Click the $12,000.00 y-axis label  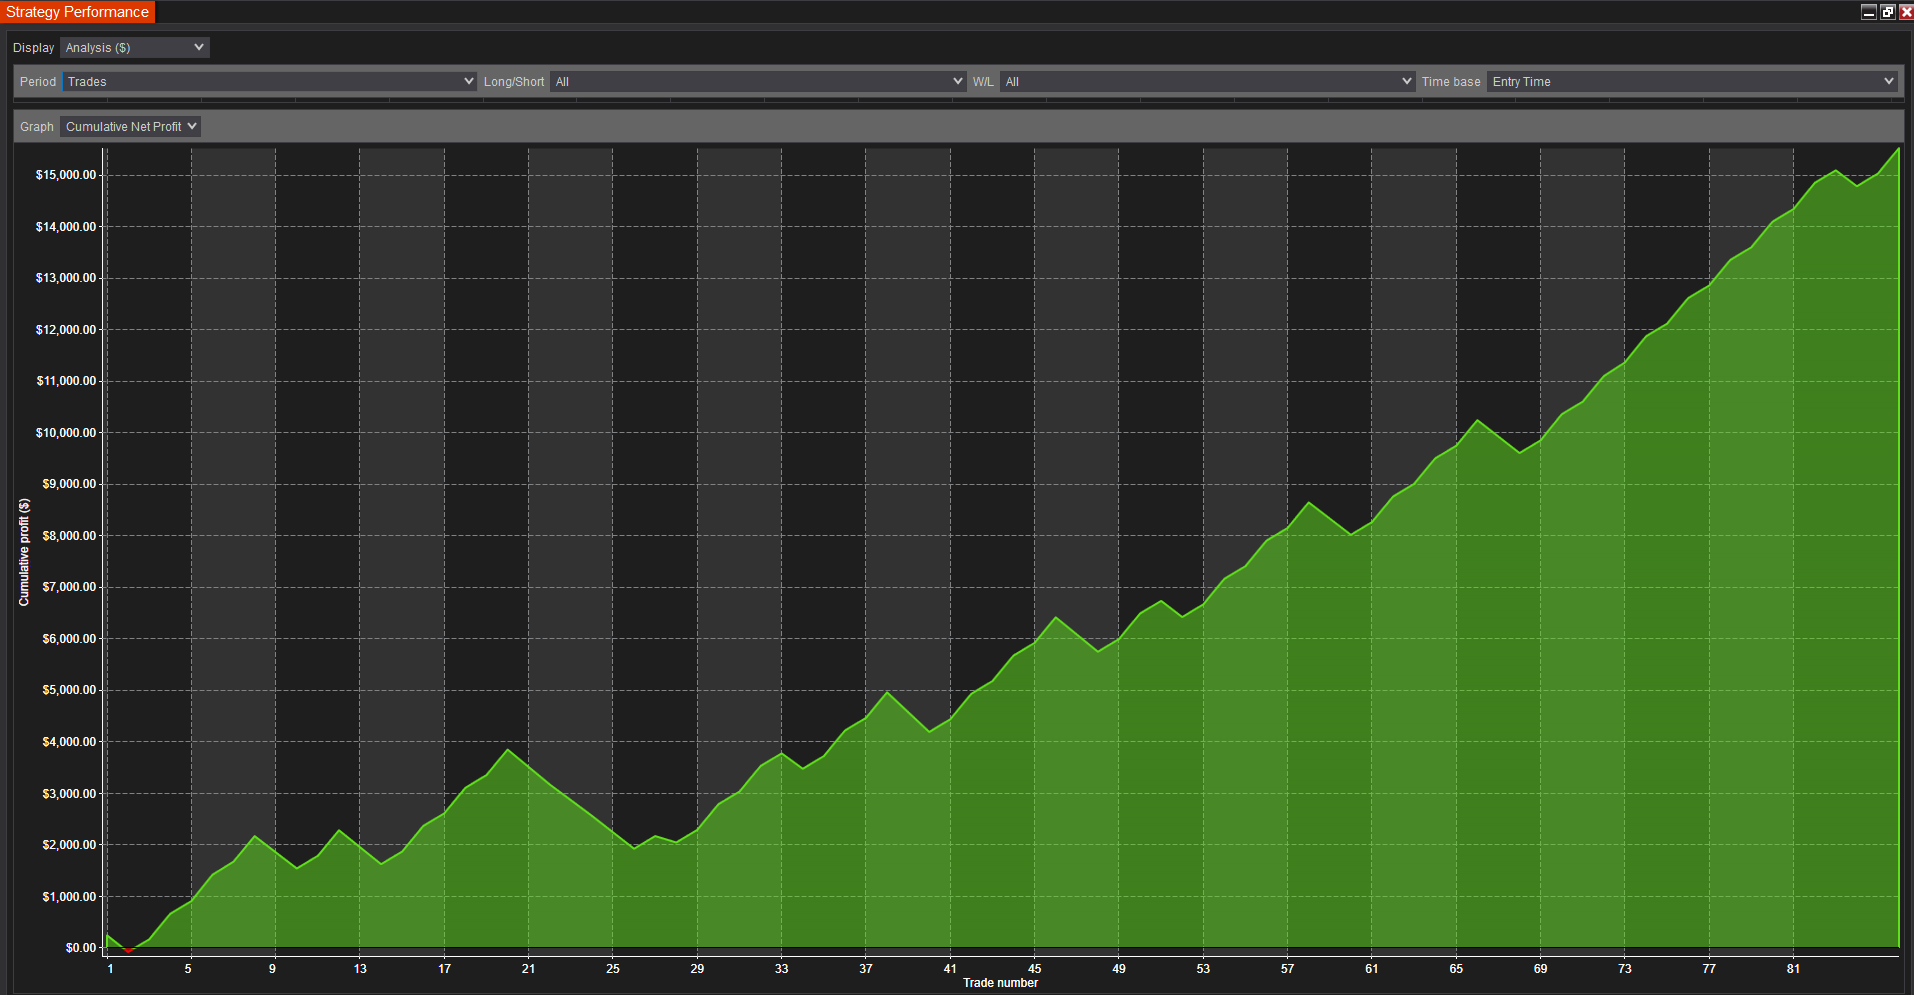click(66, 330)
